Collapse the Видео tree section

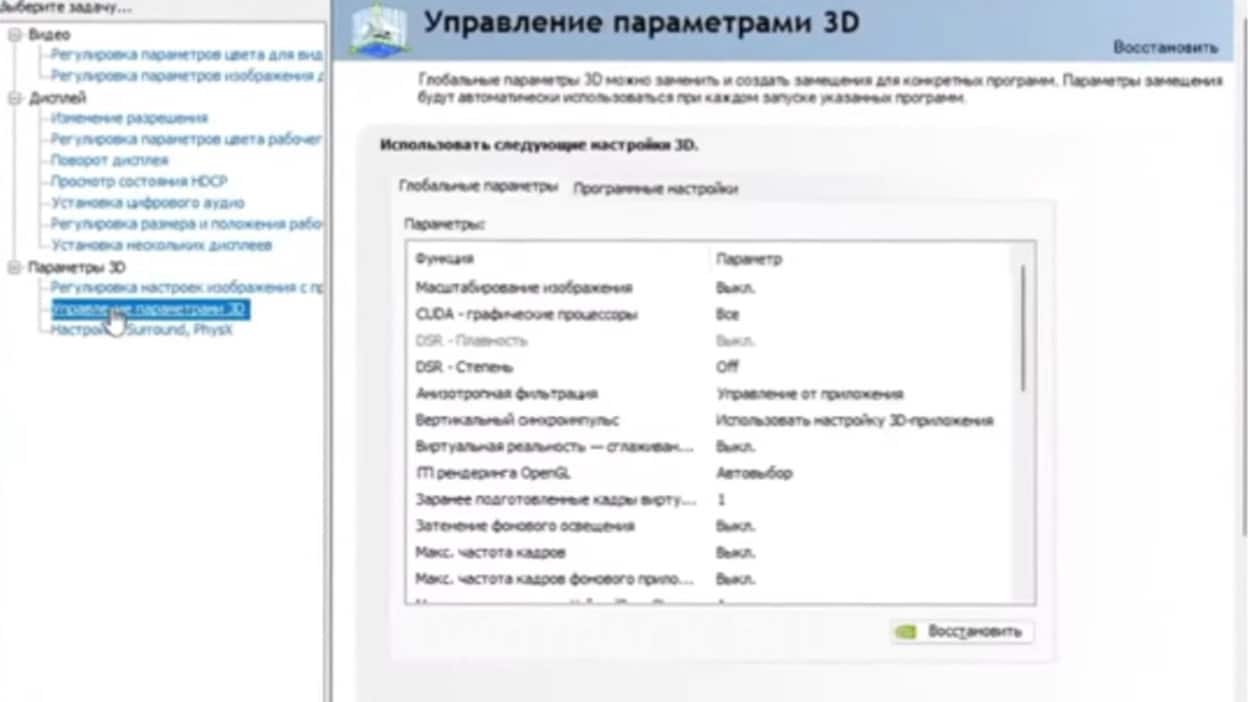[14, 35]
